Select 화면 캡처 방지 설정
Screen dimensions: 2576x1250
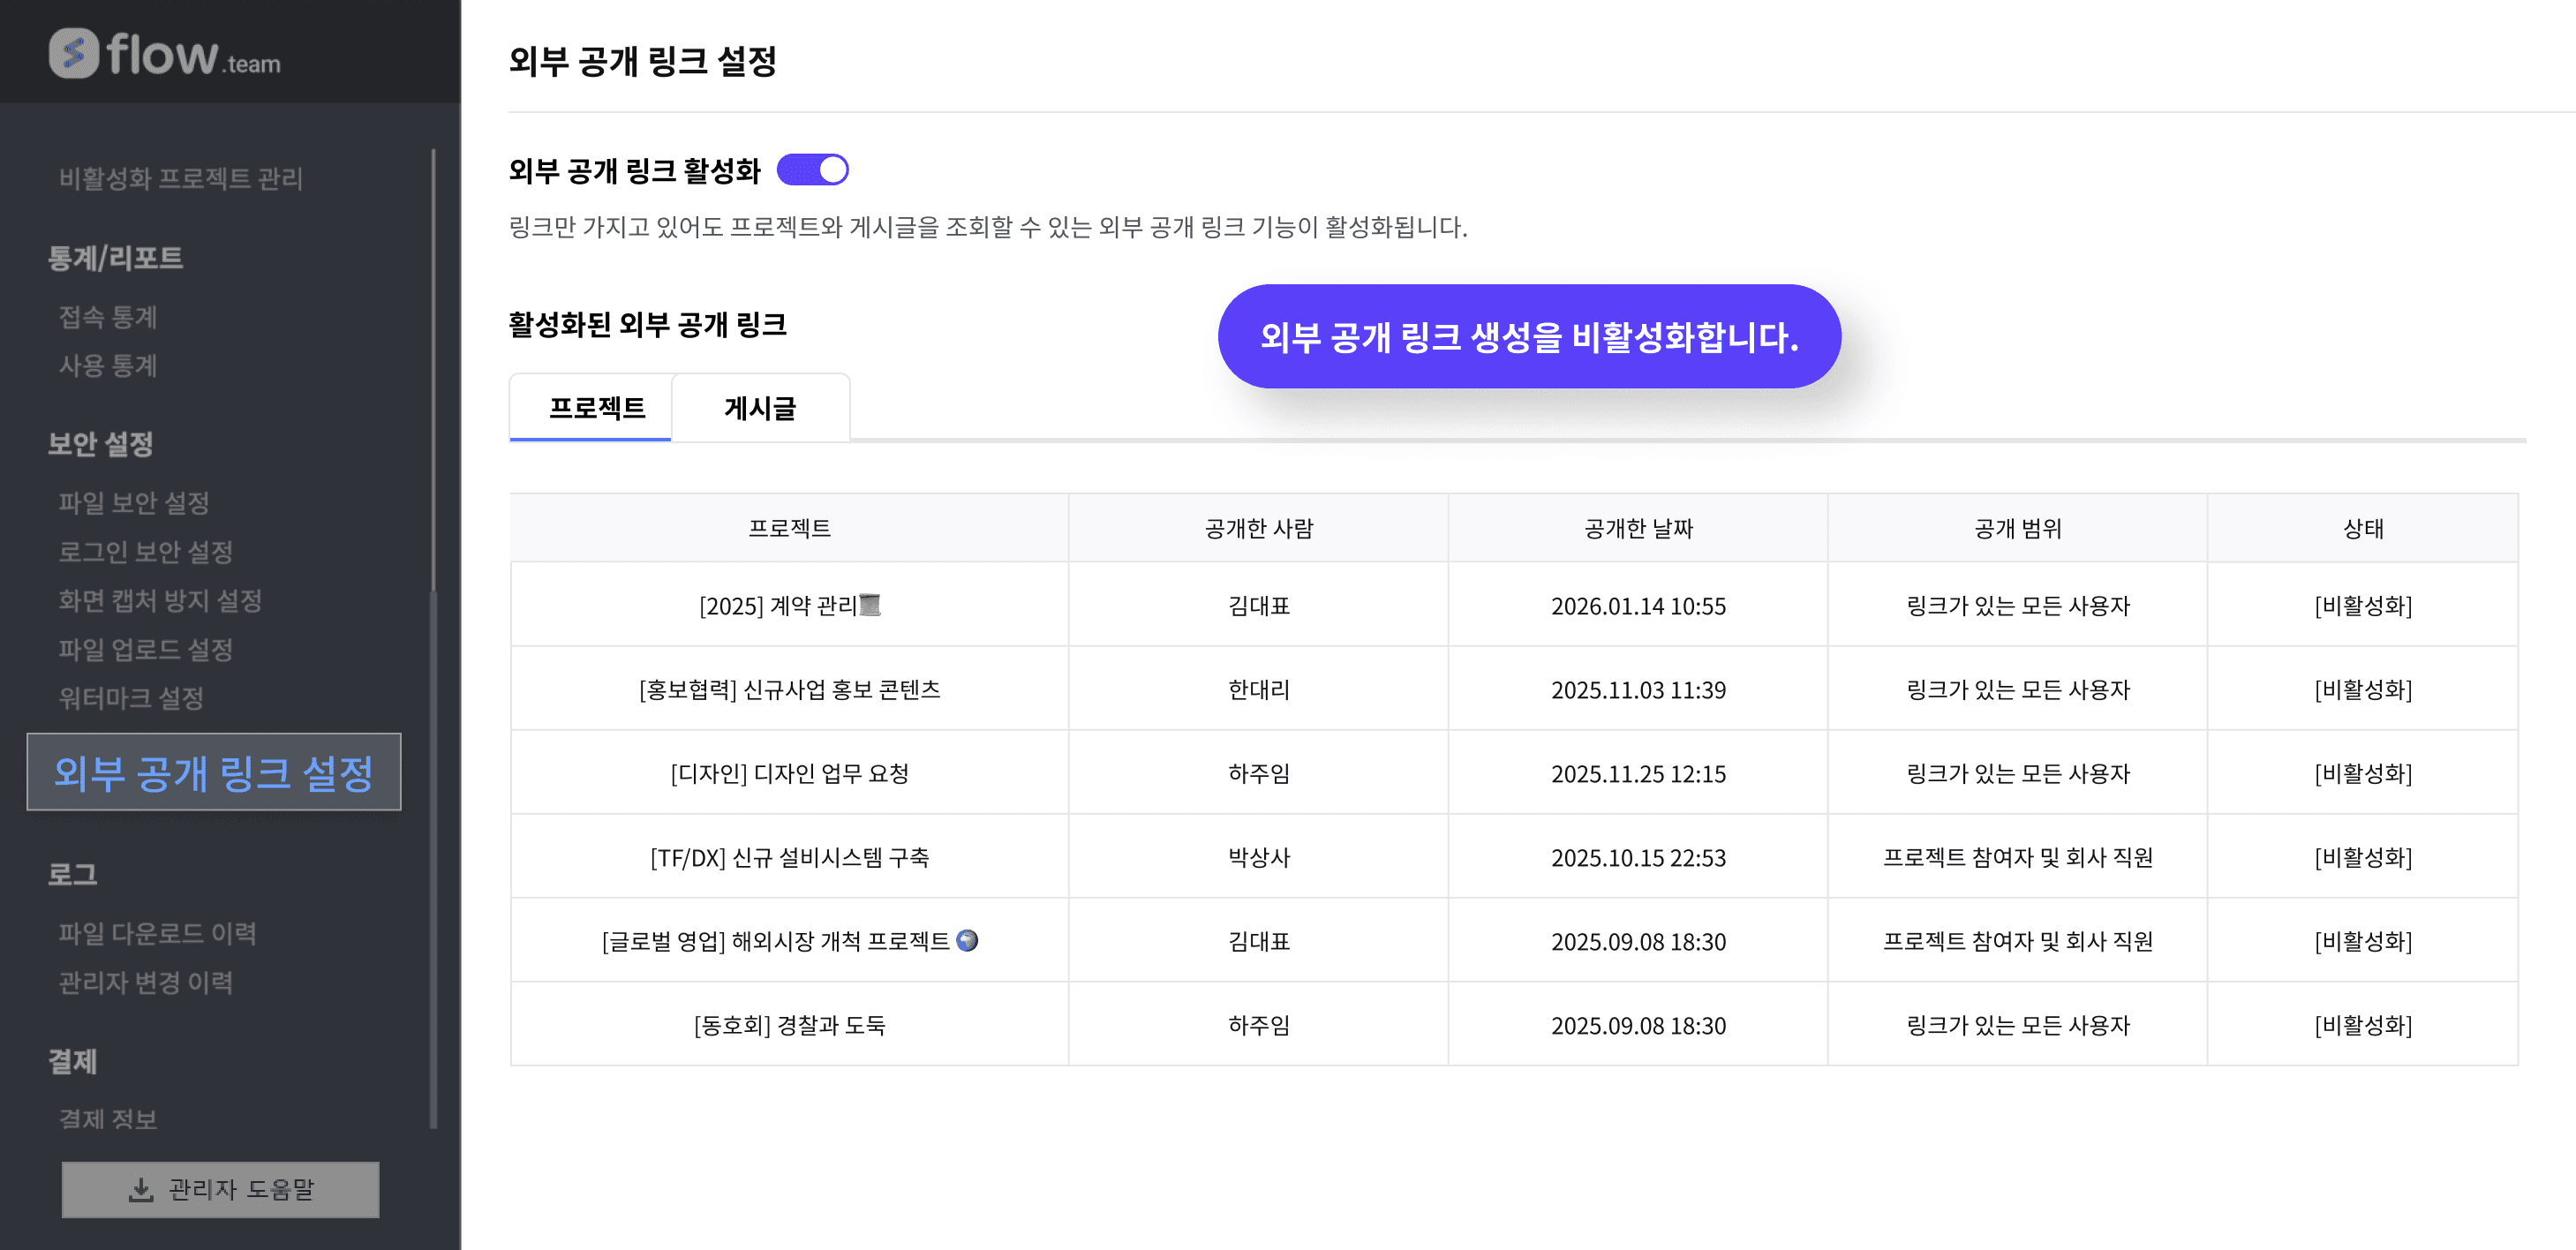pos(160,600)
